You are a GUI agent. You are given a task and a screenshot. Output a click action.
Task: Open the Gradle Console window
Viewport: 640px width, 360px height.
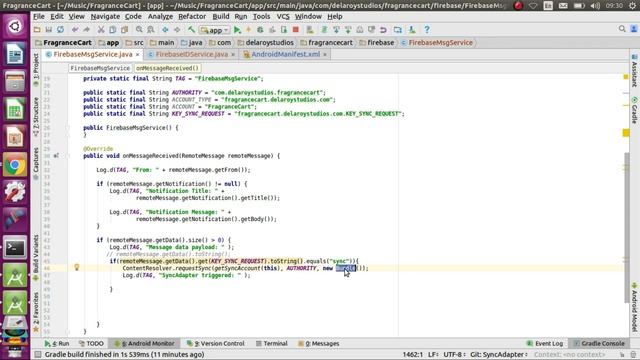[599, 344]
